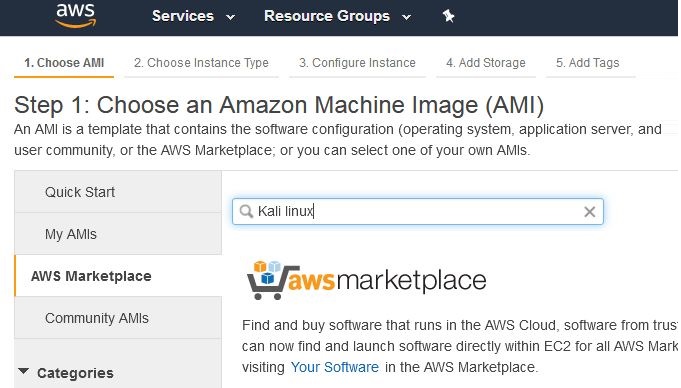This screenshot has width=681, height=388.
Task: Follow the Your Software link
Action: coord(334,367)
